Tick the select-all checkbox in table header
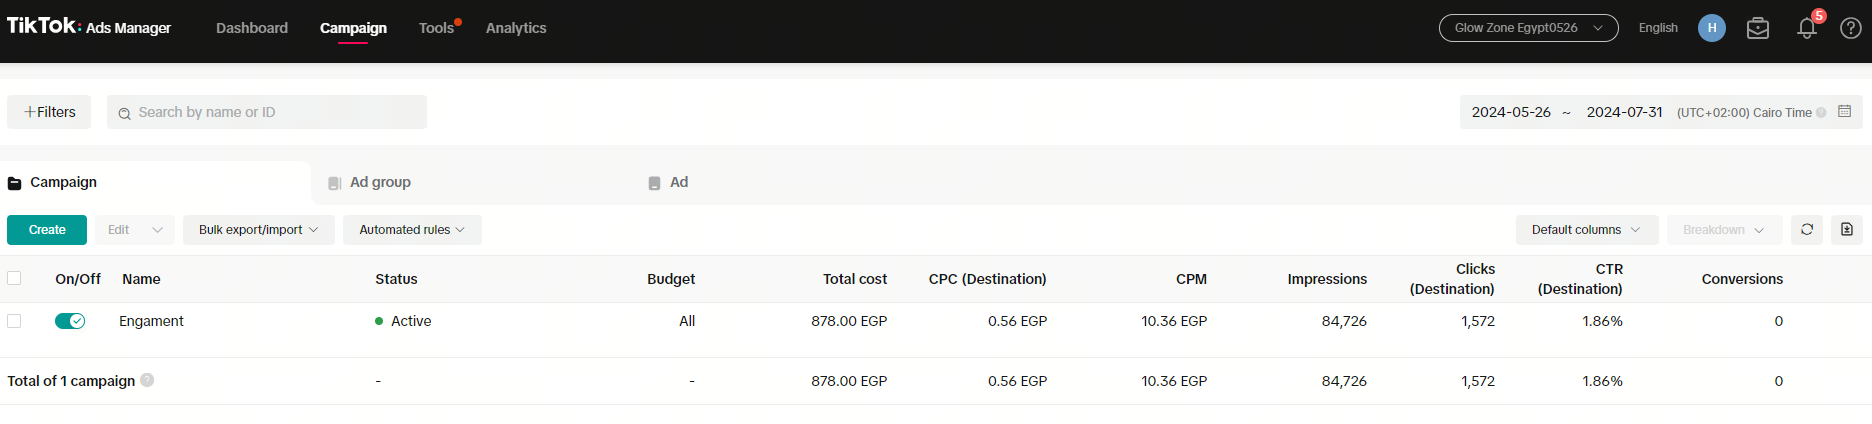The height and width of the screenshot is (424, 1872). 14,278
